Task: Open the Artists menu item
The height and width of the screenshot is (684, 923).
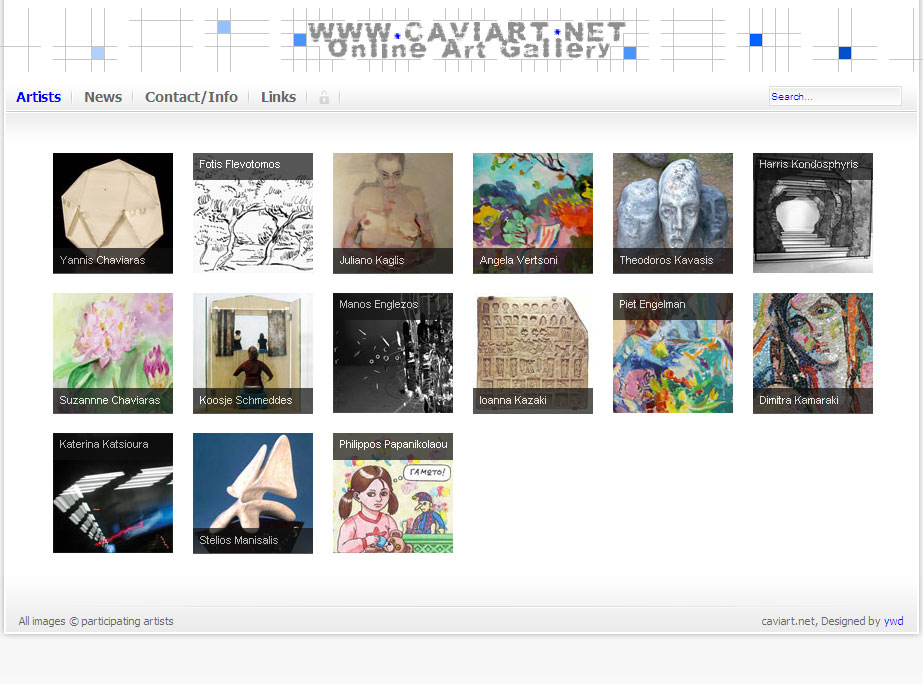Action: tap(38, 97)
